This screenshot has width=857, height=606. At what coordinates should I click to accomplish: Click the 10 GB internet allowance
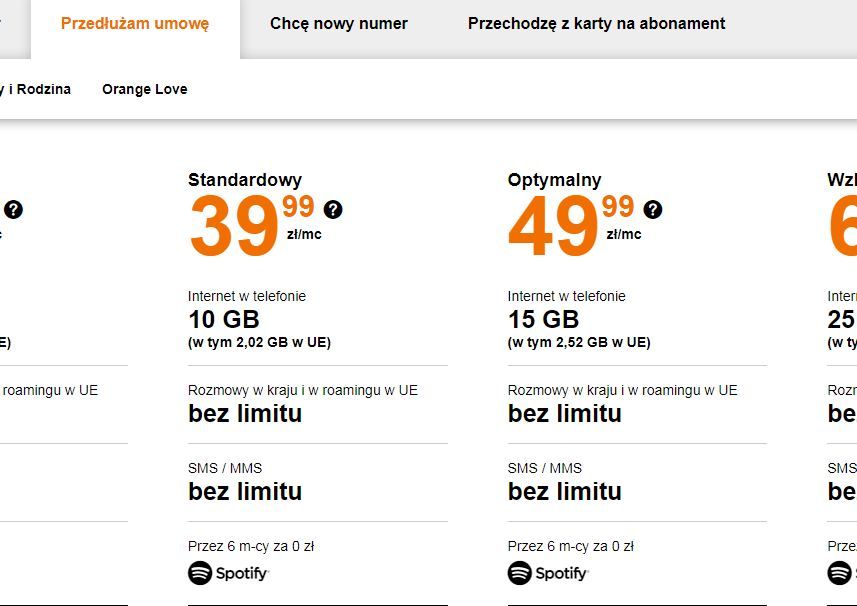click(224, 320)
